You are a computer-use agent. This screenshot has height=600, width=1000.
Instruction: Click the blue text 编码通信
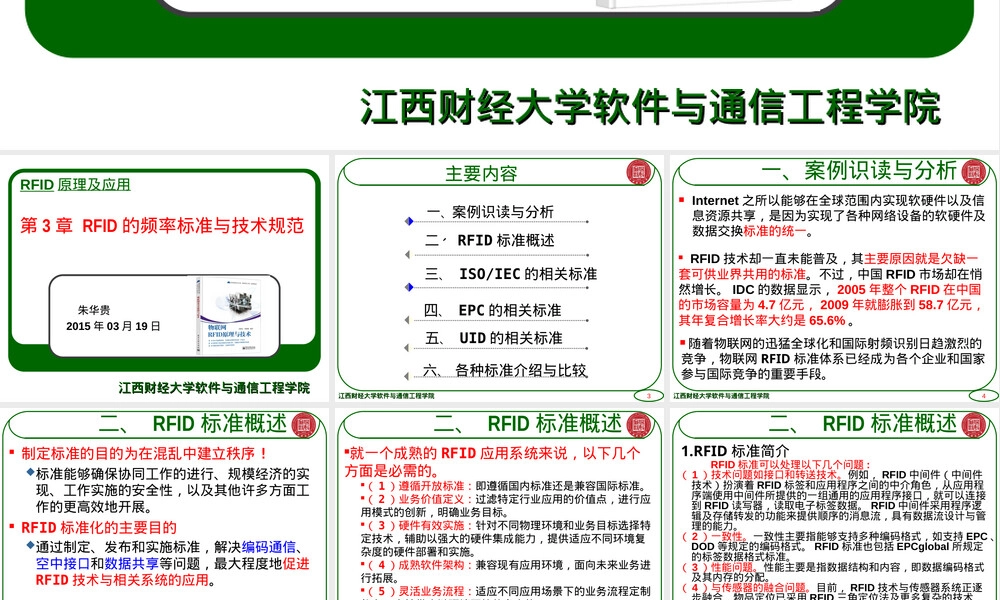pyautogui.click(x=268, y=547)
